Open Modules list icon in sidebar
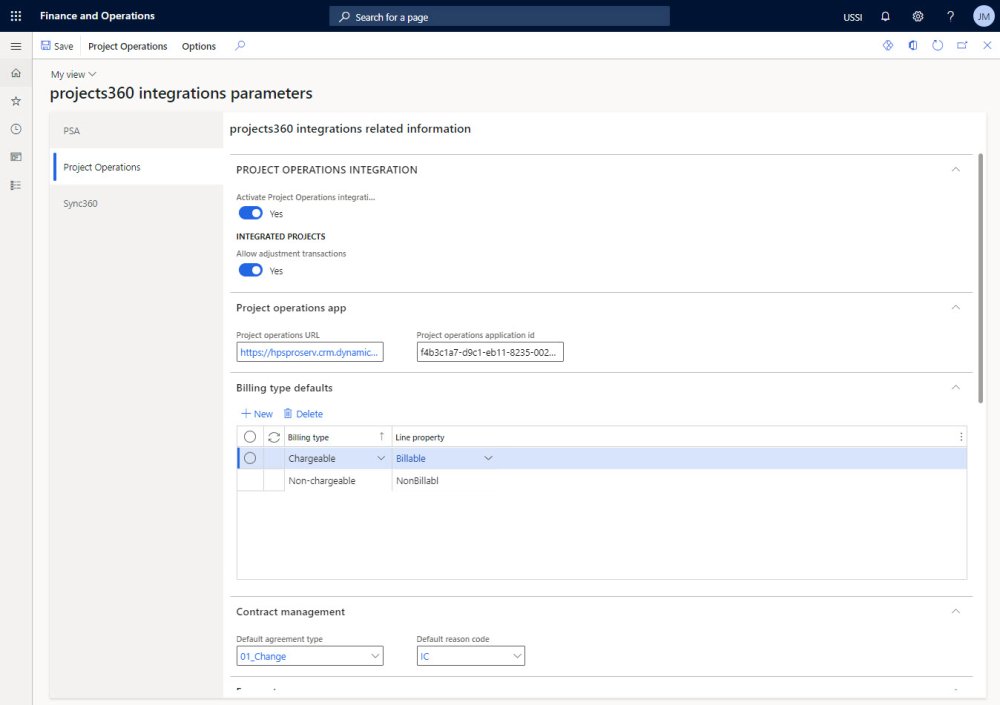The image size is (1000, 705). (x=16, y=185)
